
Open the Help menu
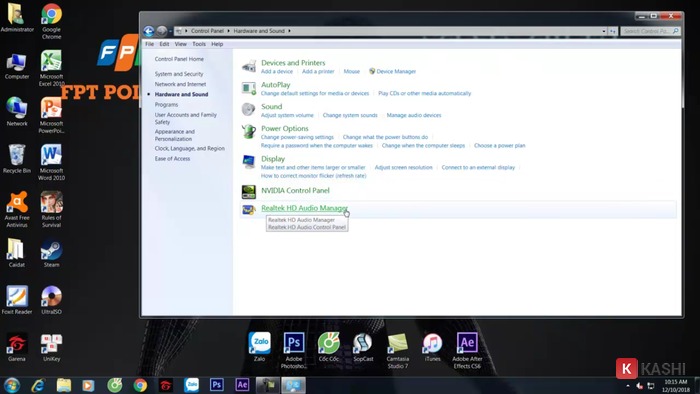point(217,44)
